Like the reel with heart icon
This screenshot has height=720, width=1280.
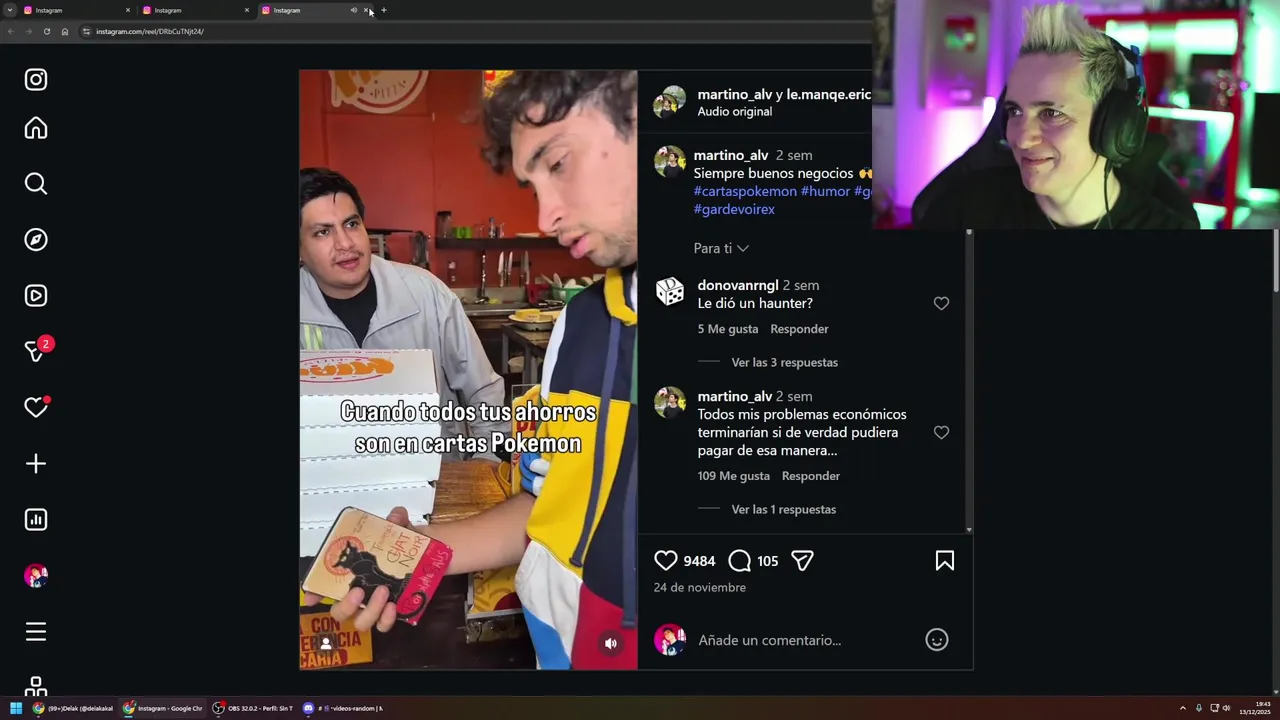[x=666, y=561]
